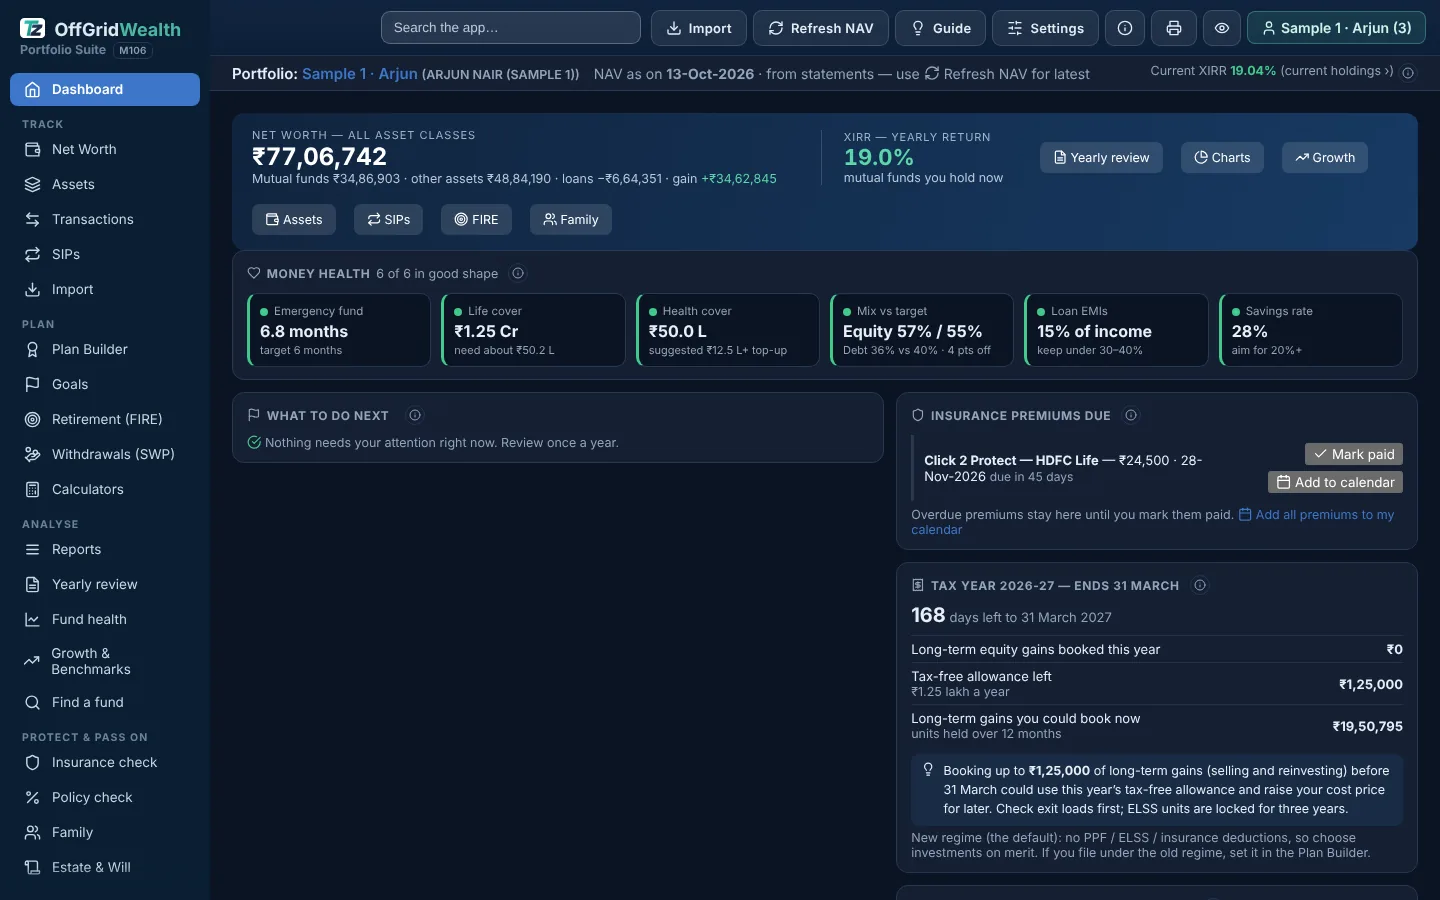Image resolution: width=1440 pixels, height=900 pixels.
Task: Click the Sample 1 · Arjun portfolio link
Action: [x=360, y=74]
